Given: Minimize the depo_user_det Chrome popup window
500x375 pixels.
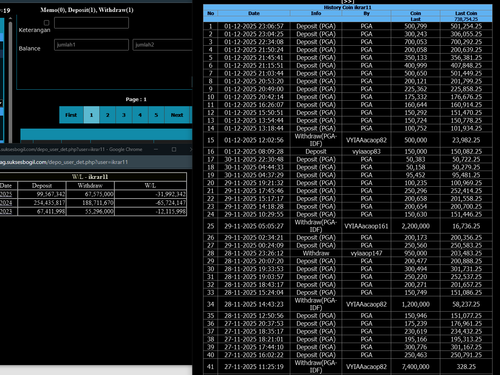Looking at the screenshot, I should (156, 149).
